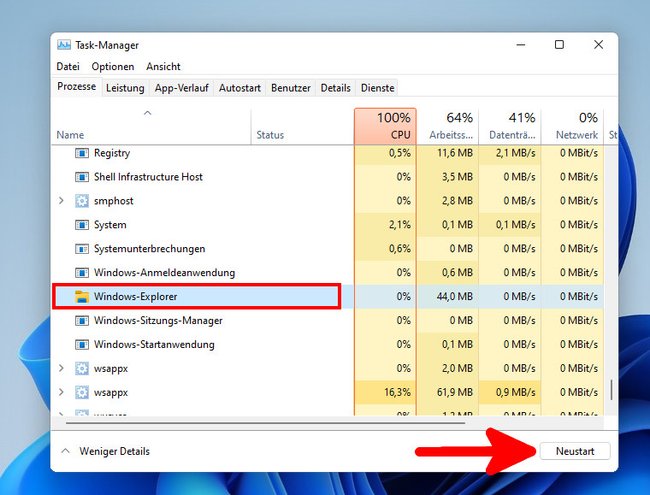Switch to the Leistung tab
The width and height of the screenshot is (650, 495).
tap(125, 88)
